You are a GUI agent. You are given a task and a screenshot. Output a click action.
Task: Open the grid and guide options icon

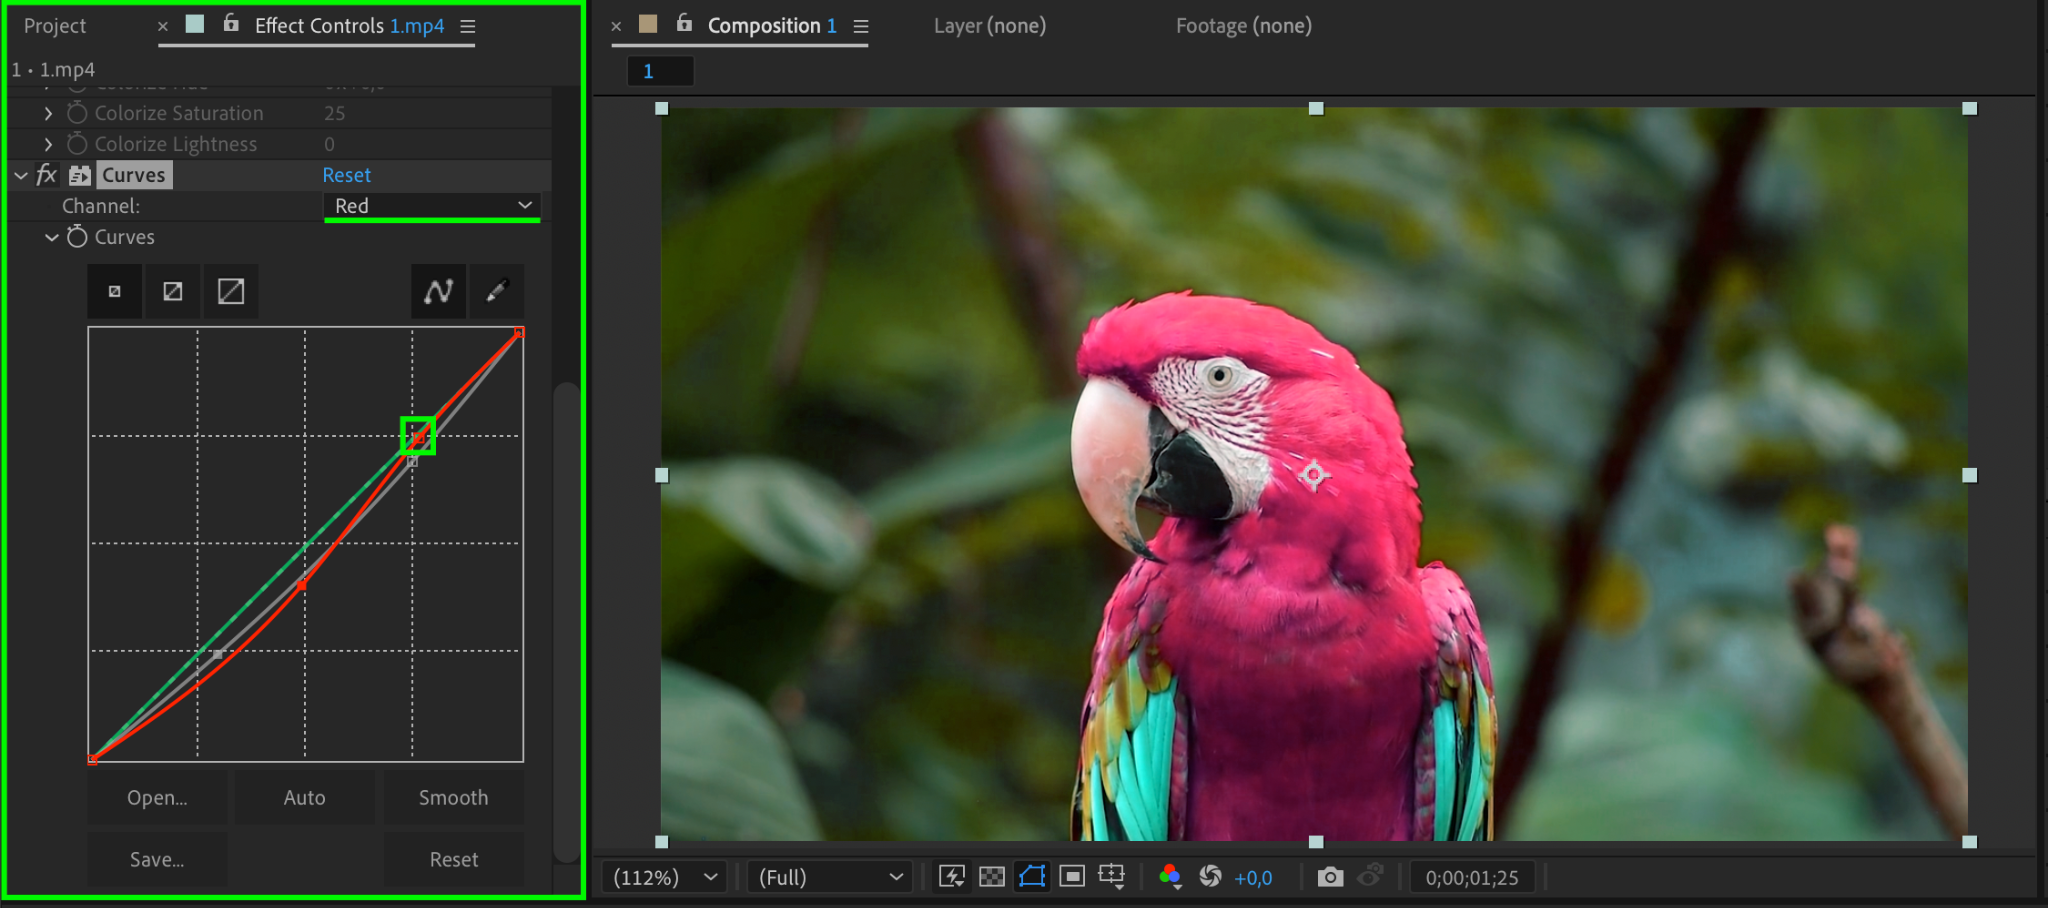1111,877
